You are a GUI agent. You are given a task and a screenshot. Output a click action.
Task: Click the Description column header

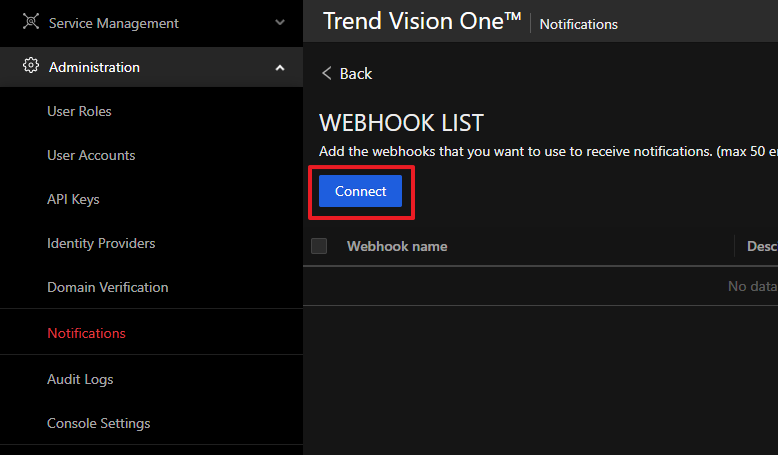(x=761, y=246)
